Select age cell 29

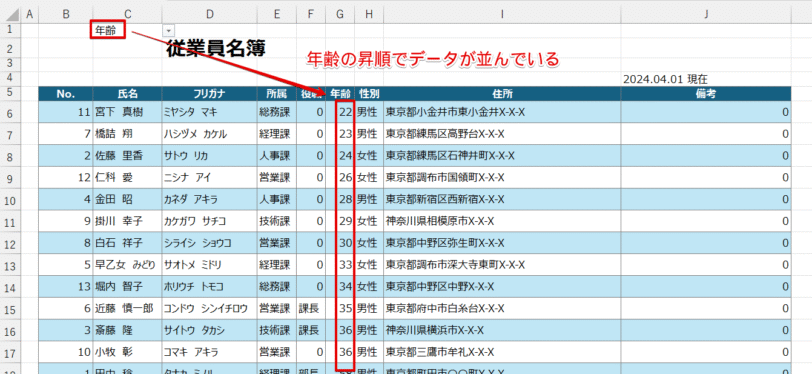(341, 221)
